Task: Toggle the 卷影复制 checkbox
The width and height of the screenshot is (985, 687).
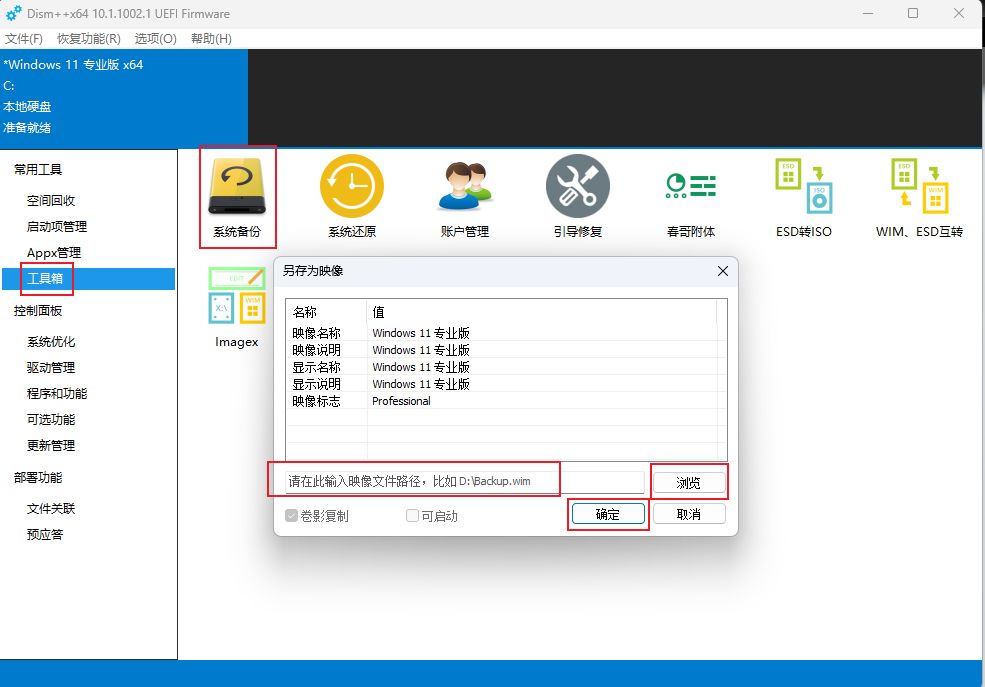Action: tap(292, 516)
